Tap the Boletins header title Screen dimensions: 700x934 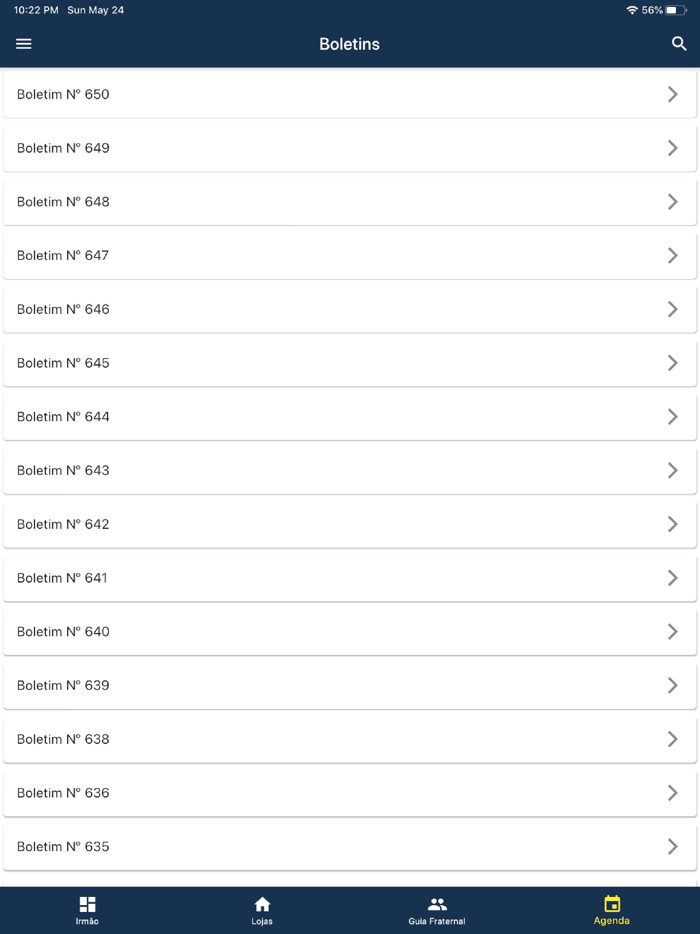[x=349, y=44]
